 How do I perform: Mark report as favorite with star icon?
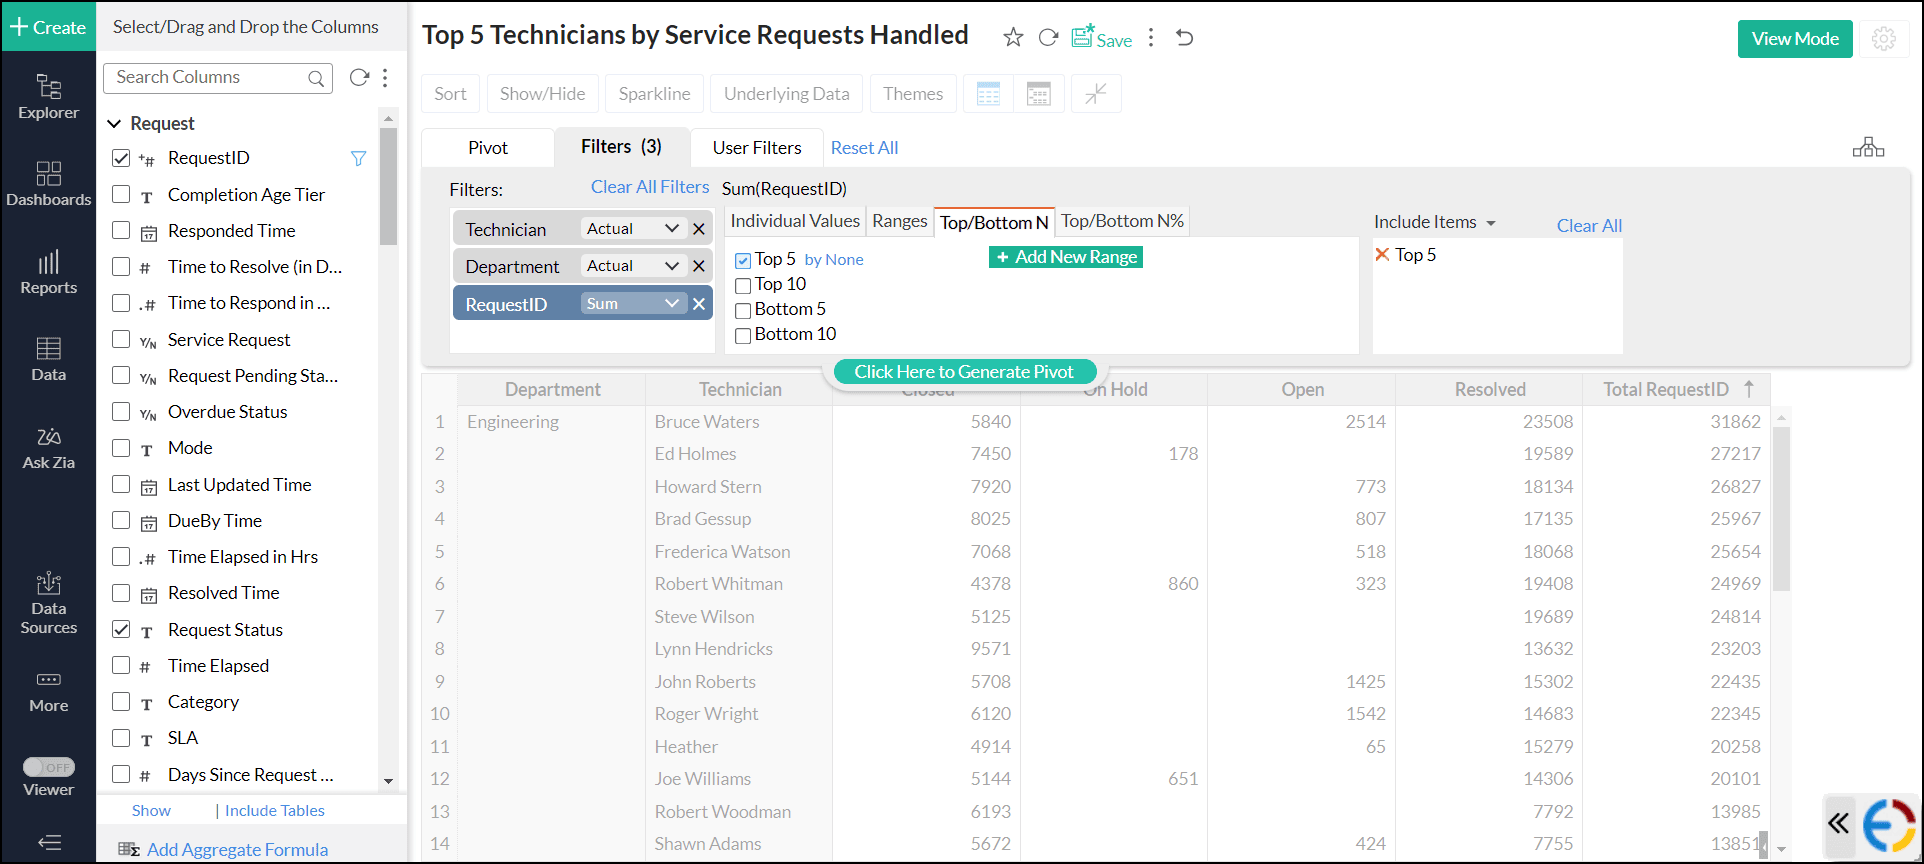click(x=1013, y=38)
